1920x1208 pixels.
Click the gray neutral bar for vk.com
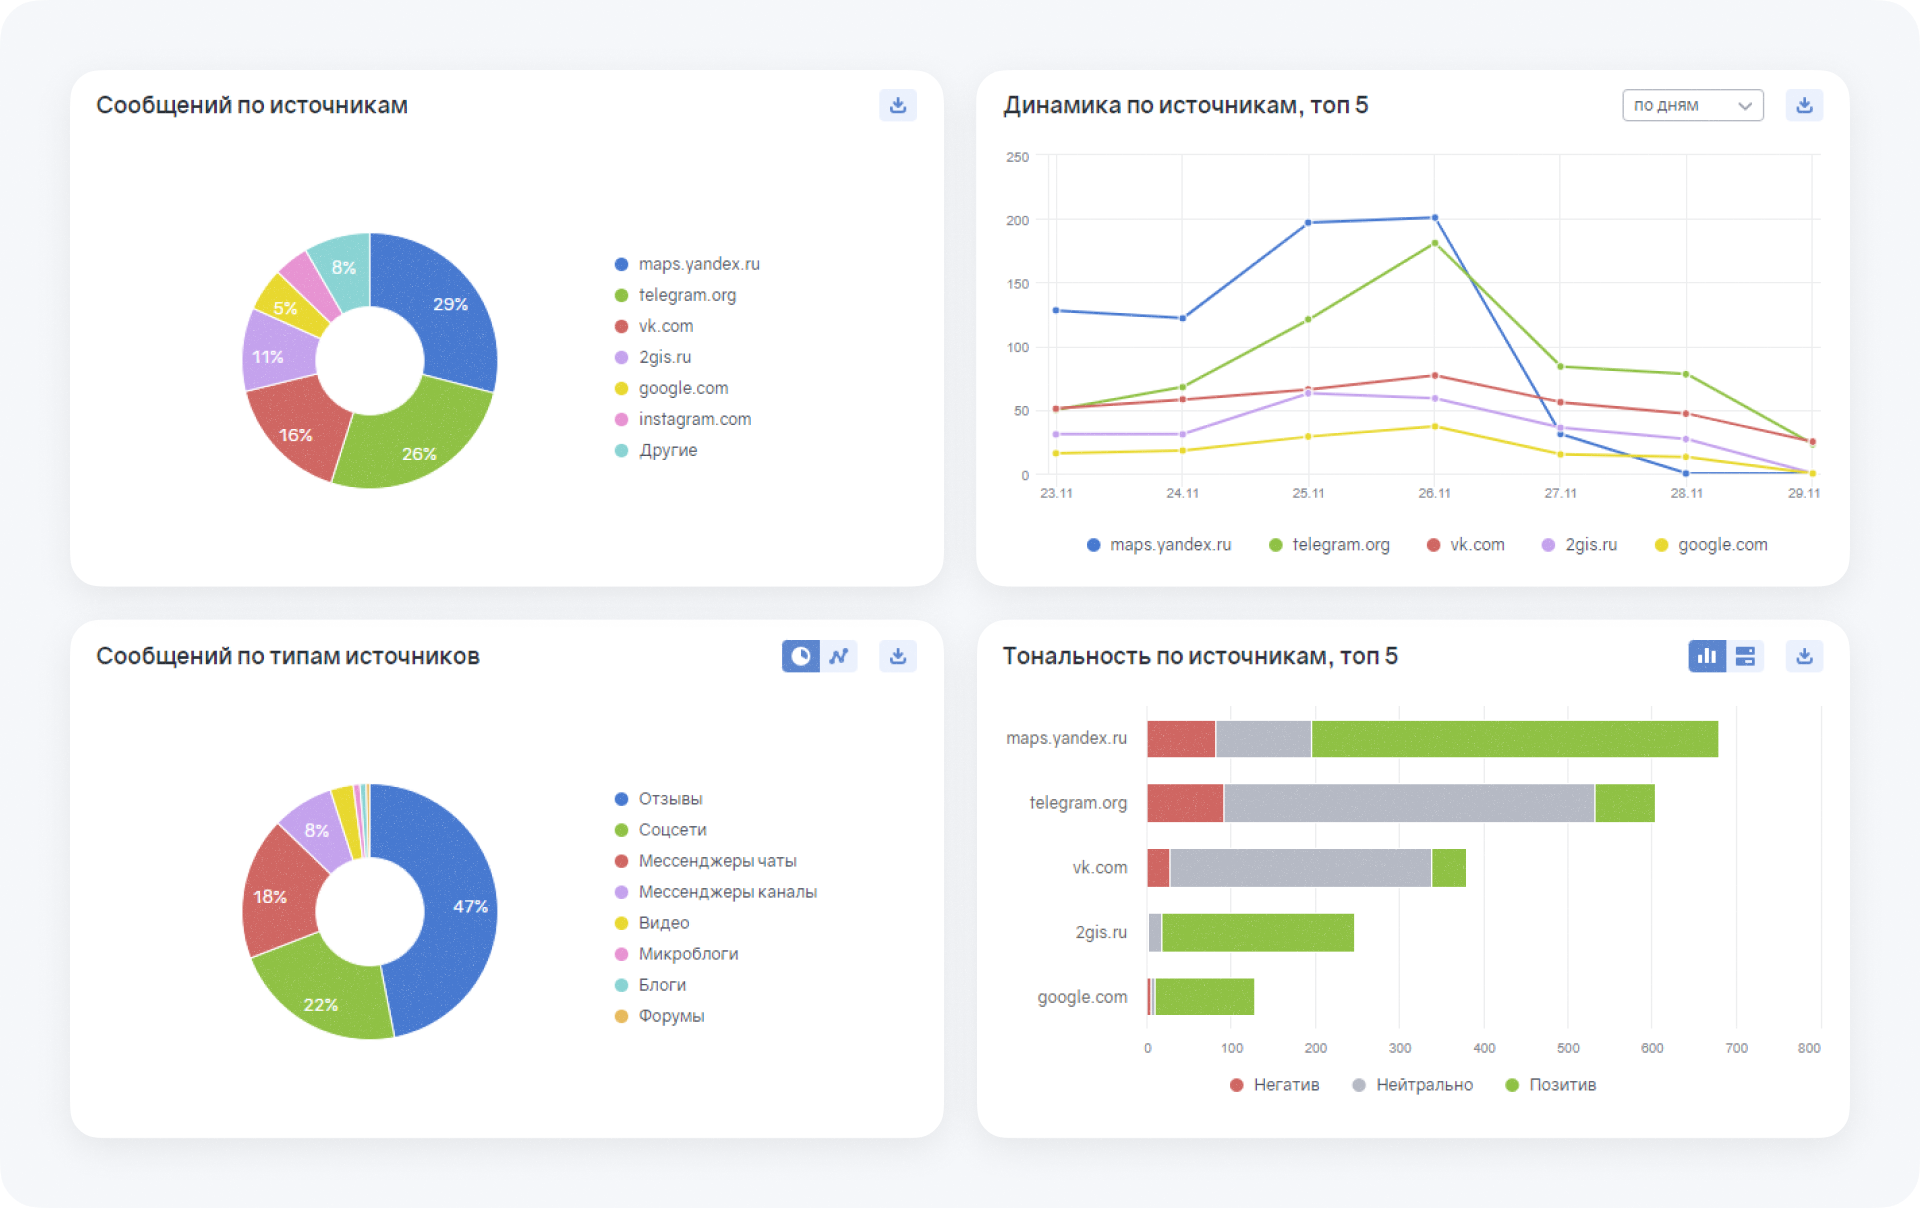[1300, 868]
